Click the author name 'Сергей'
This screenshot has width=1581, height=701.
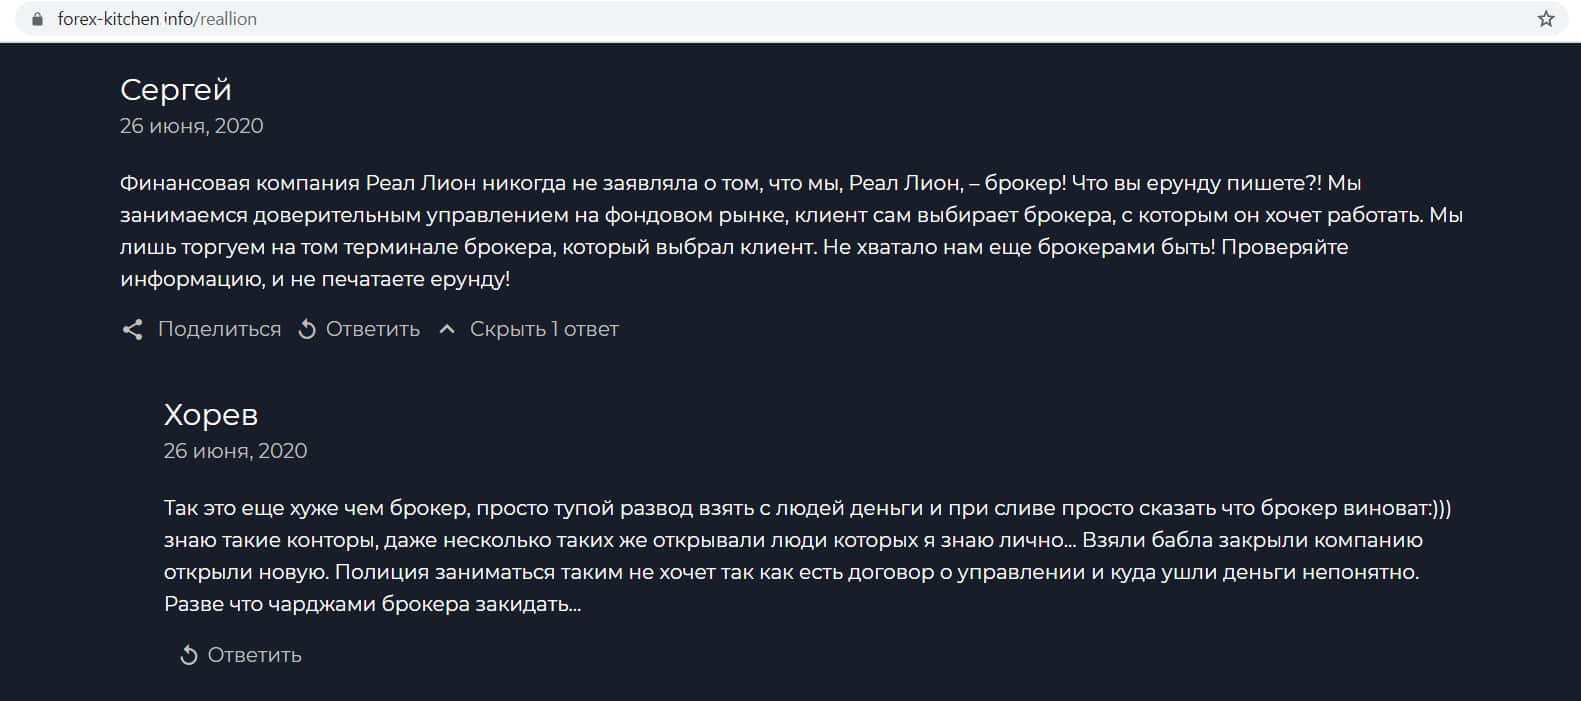(x=176, y=90)
